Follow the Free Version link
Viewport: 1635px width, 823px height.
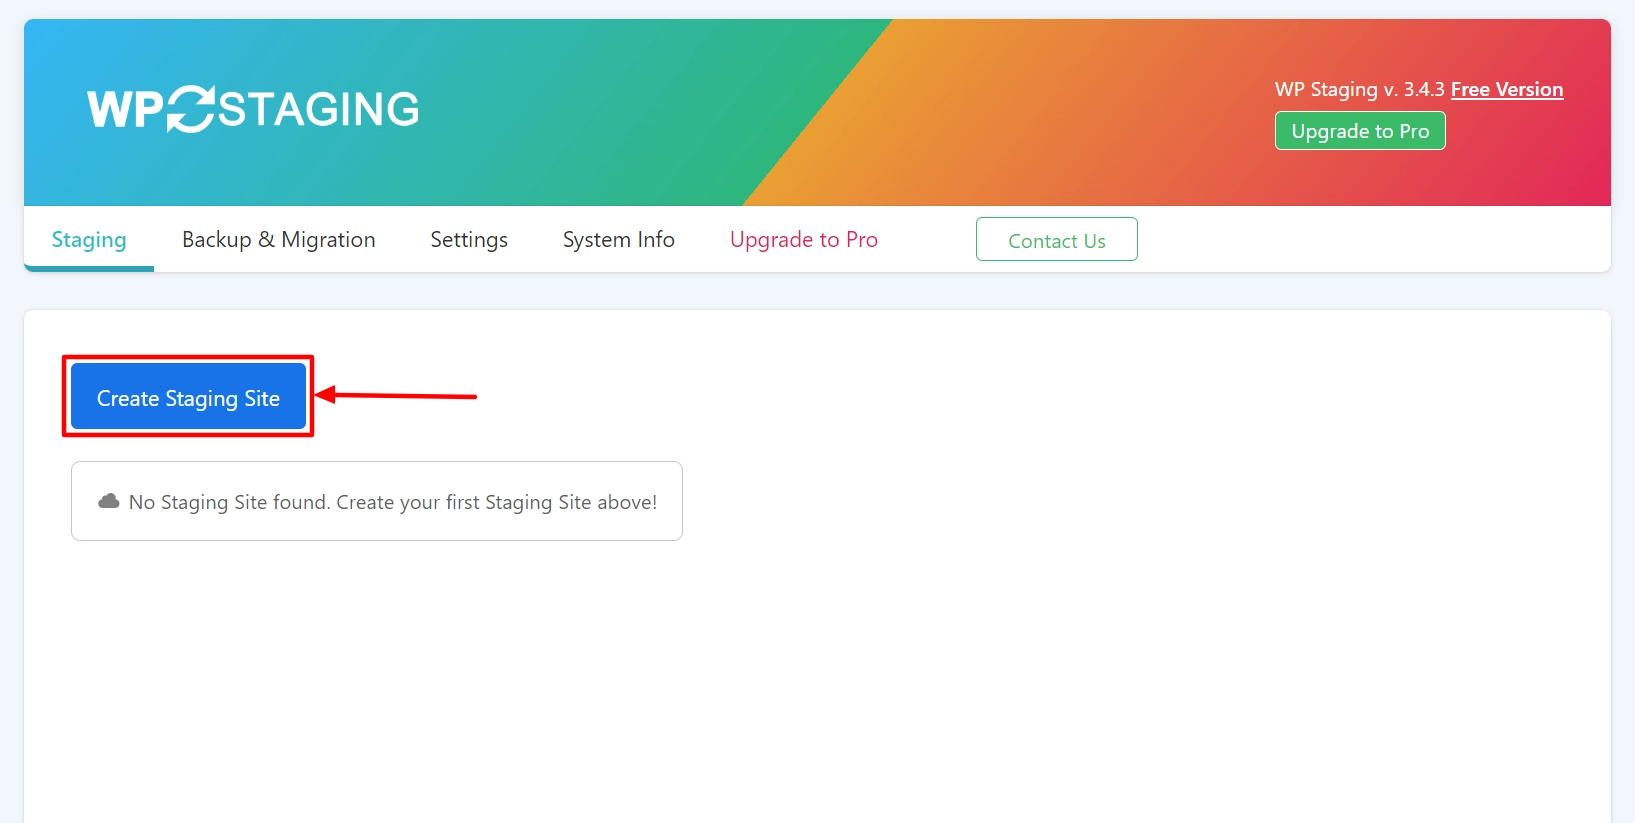point(1507,89)
